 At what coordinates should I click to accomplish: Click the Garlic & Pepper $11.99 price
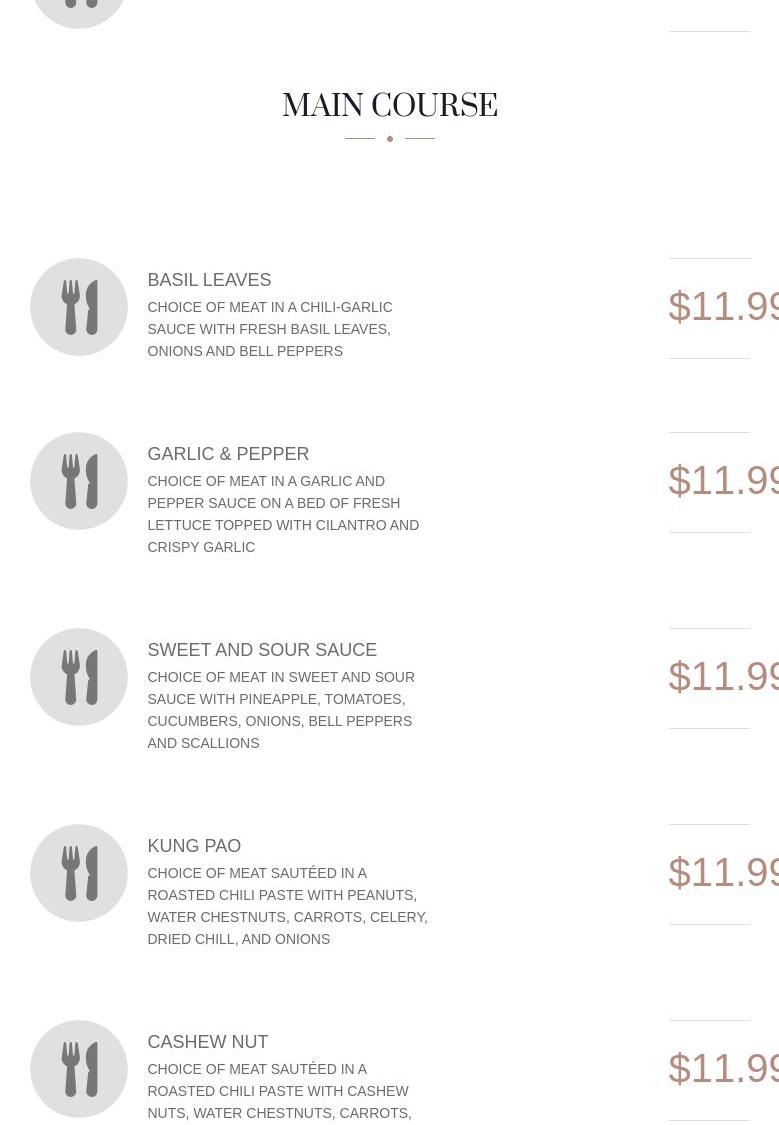[723, 480]
